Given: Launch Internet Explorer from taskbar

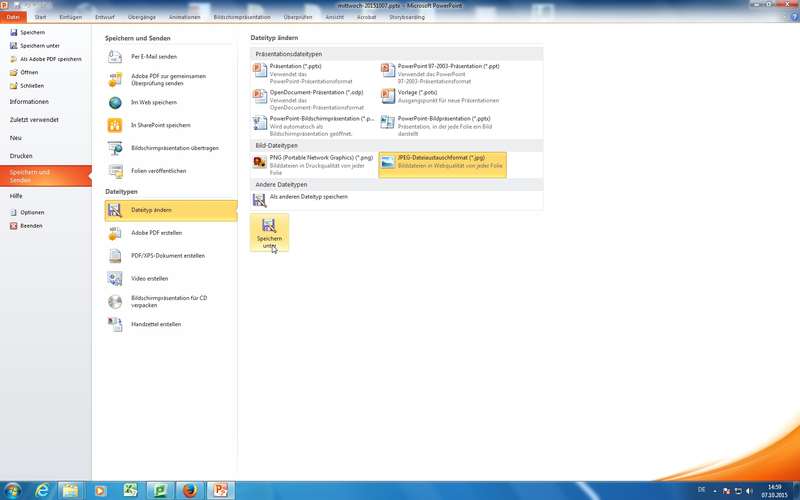Looking at the screenshot, I should pyautogui.click(x=42, y=491).
